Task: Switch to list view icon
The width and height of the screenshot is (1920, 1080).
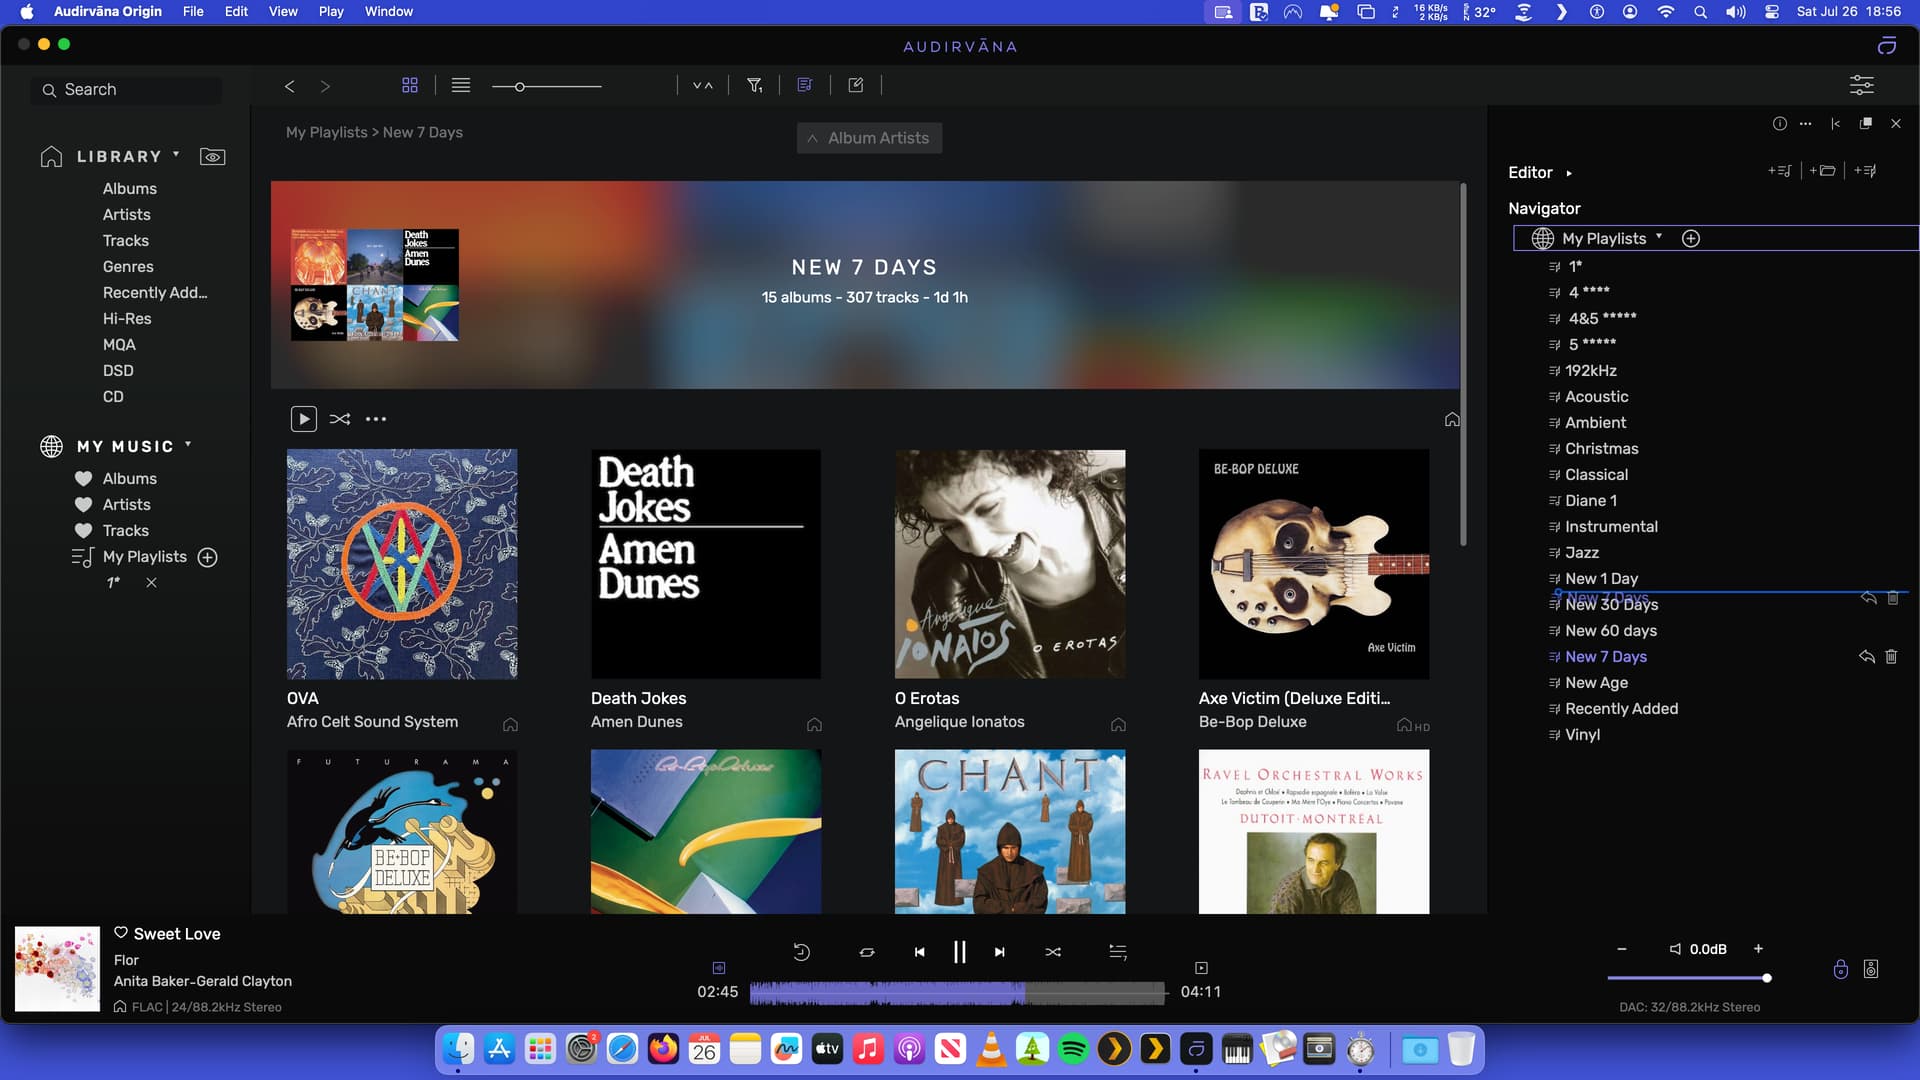Action: click(x=461, y=85)
